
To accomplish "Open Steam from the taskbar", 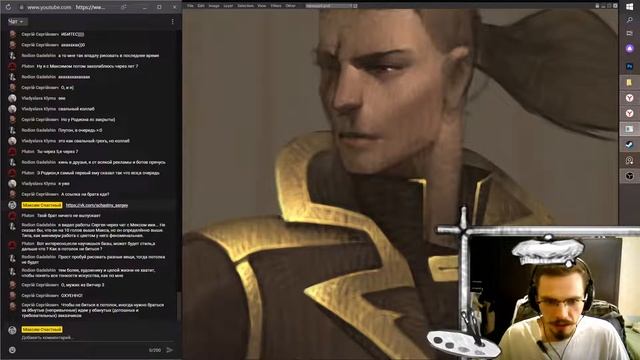I will 629,145.
